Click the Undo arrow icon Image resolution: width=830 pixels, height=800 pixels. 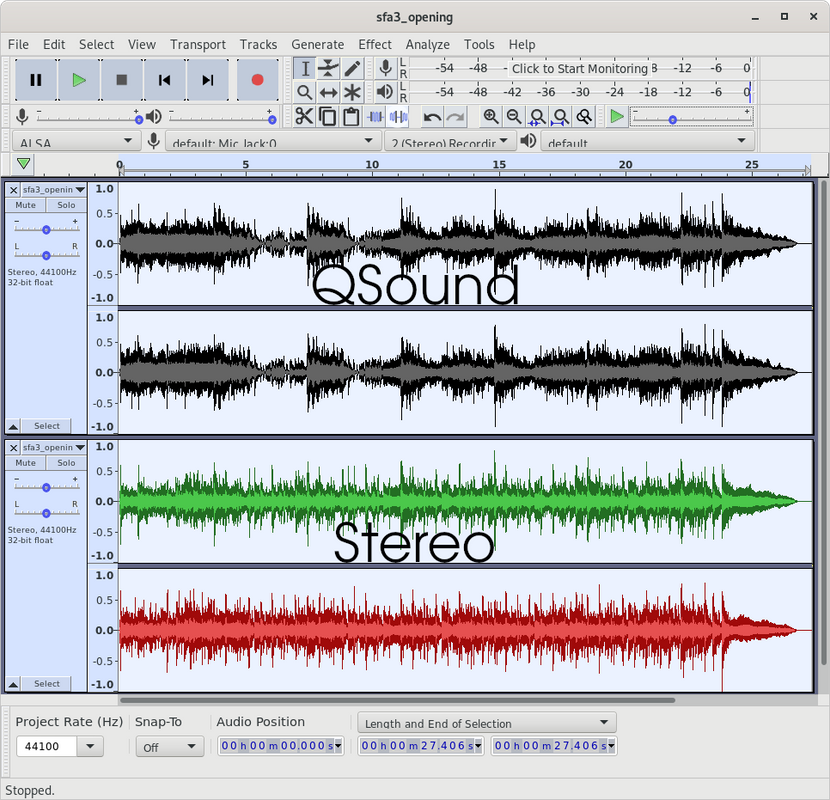point(432,116)
